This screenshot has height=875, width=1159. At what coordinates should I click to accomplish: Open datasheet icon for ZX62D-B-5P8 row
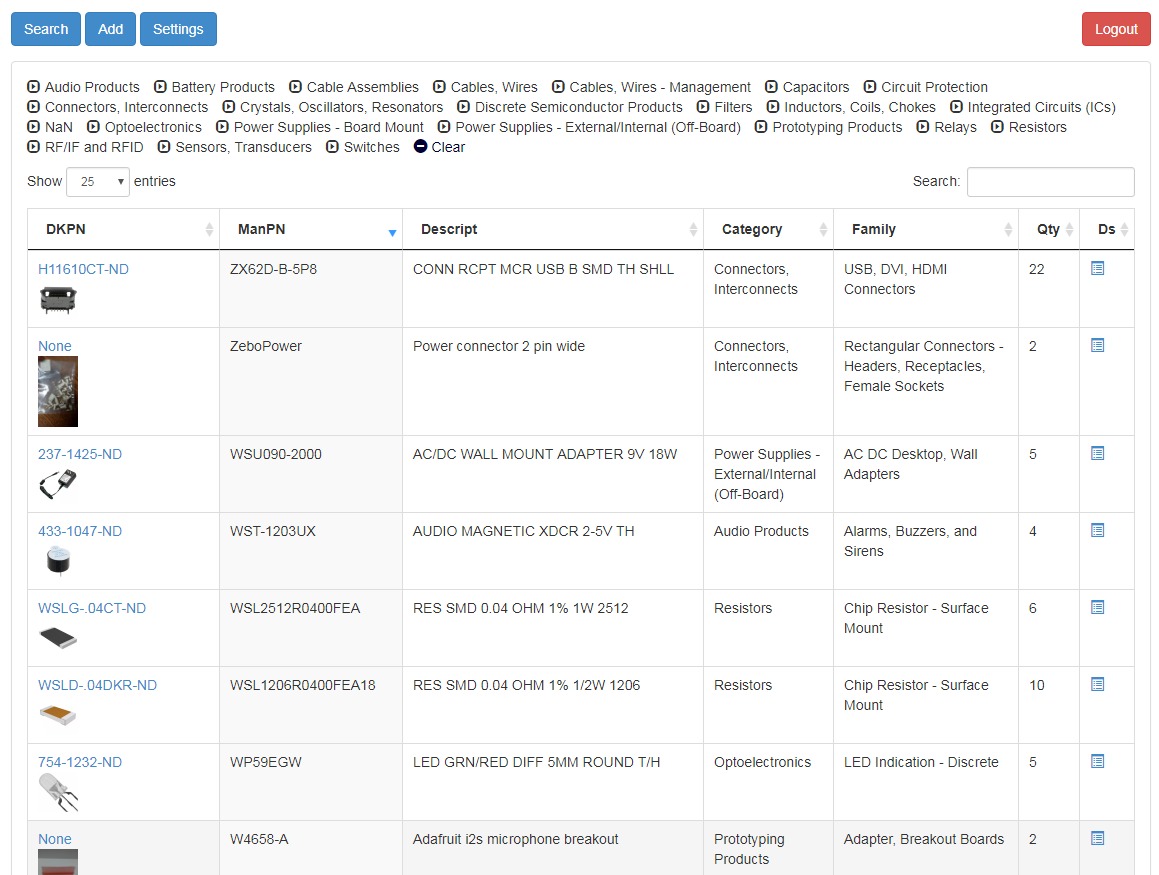(x=1097, y=269)
